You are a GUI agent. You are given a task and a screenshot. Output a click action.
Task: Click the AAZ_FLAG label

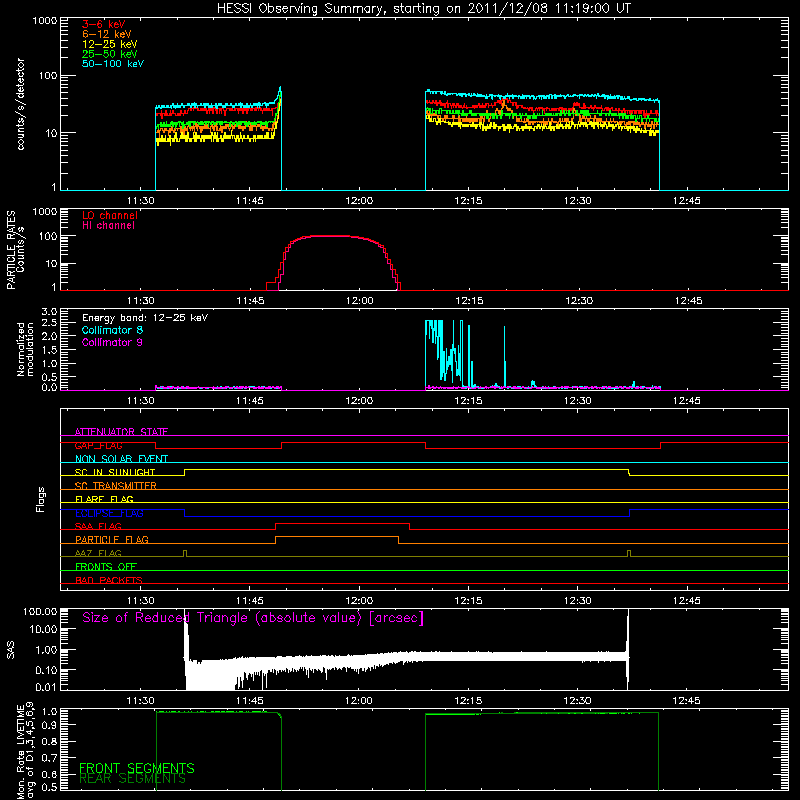pyautogui.click(x=98, y=553)
